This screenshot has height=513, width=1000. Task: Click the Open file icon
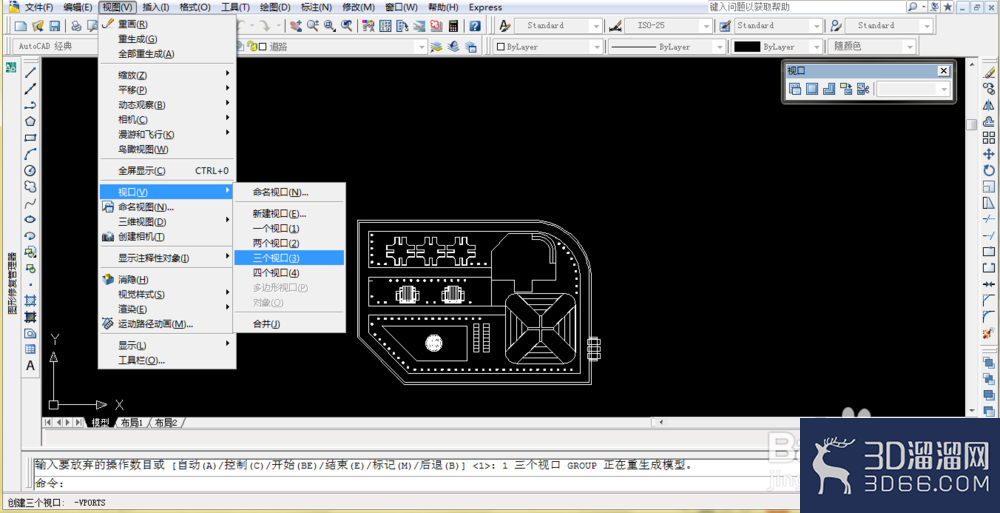[38, 26]
